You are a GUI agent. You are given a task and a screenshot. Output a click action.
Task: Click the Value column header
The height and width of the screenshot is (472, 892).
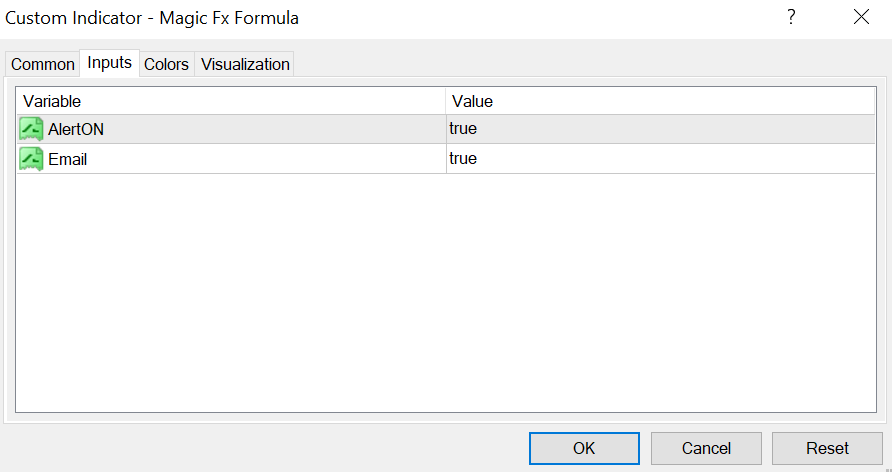pos(472,101)
